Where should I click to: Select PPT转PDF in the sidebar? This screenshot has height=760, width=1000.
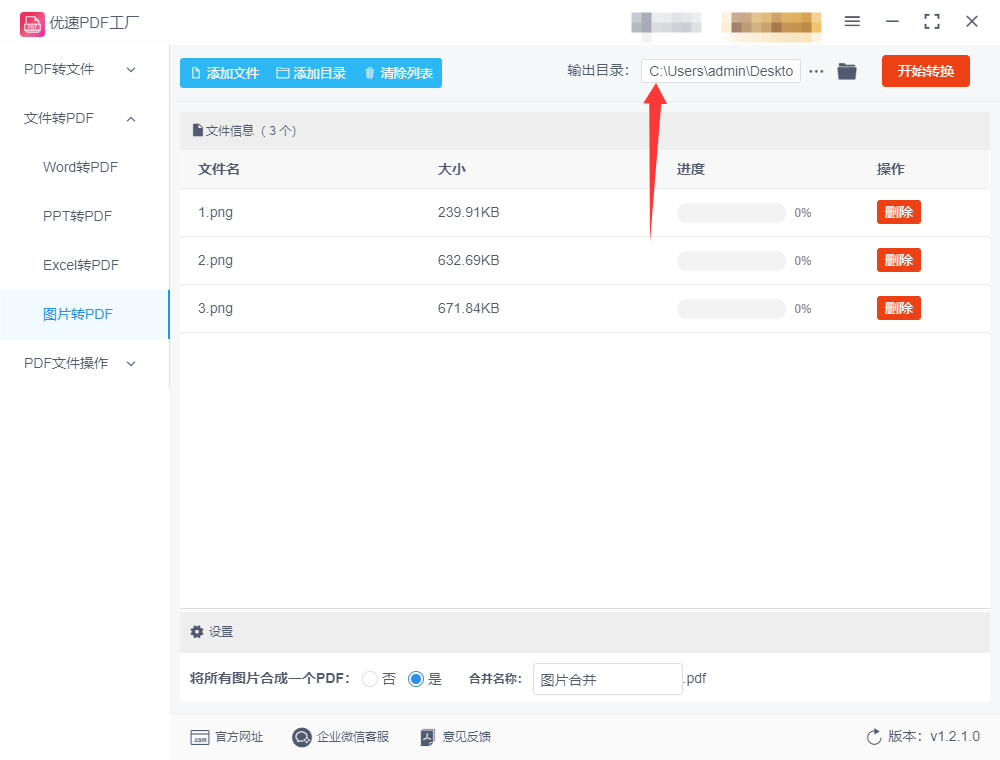point(84,216)
